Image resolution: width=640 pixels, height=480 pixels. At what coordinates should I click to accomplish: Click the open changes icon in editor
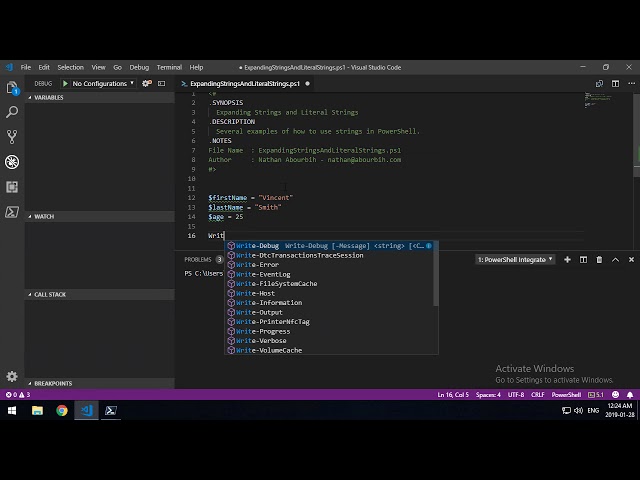[599, 84]
